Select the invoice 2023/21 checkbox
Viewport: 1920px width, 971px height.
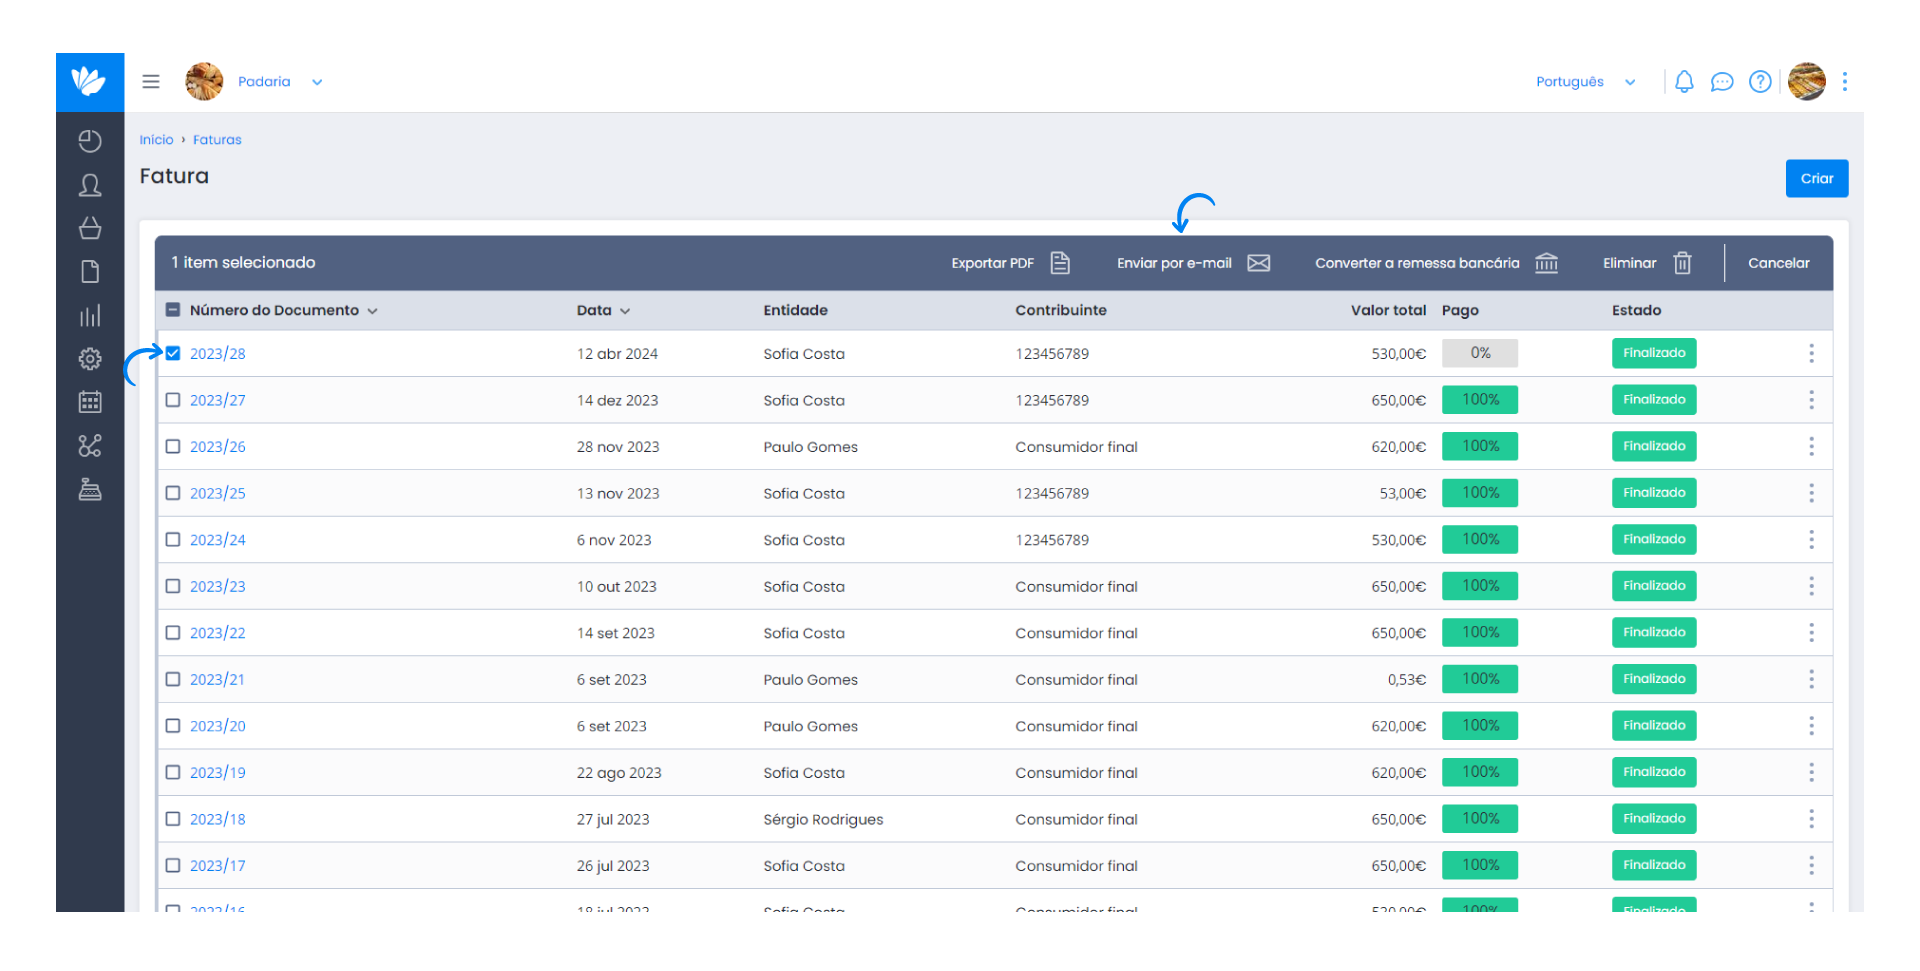point(173,680)
